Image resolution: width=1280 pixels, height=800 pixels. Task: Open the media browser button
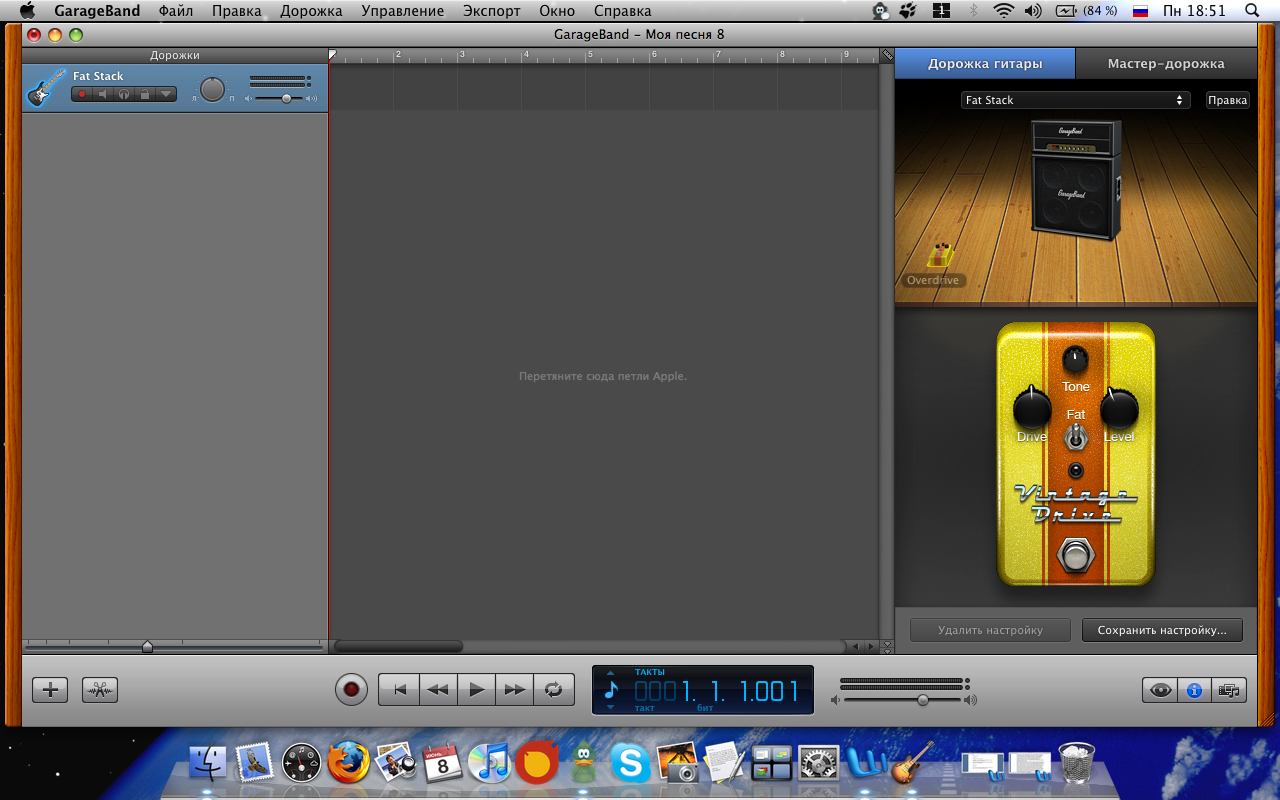1229,689
